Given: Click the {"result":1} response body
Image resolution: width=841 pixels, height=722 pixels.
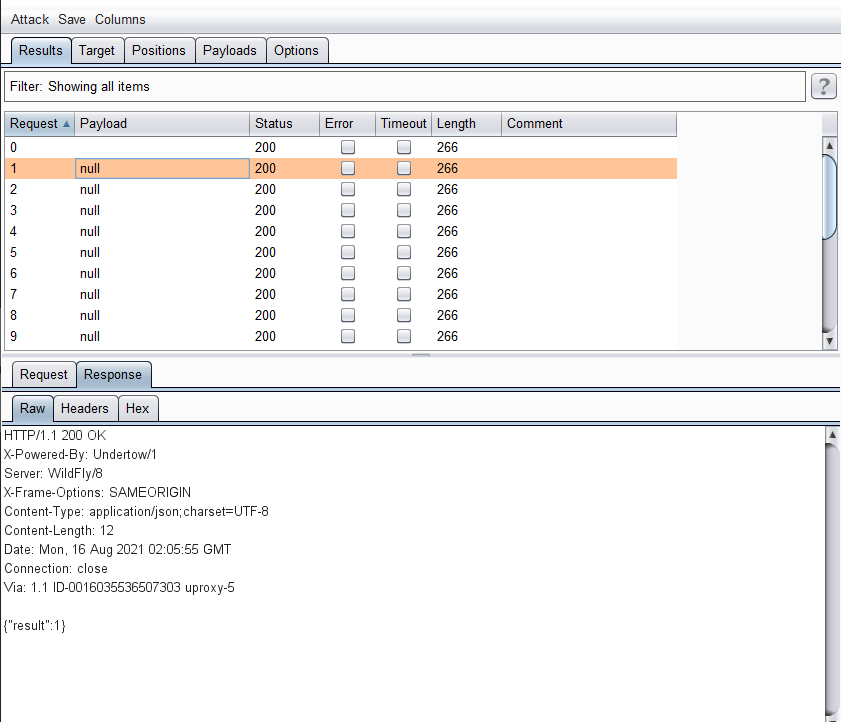Looking at the screenshot, I should pyautogui.click(x=34, y=626).
